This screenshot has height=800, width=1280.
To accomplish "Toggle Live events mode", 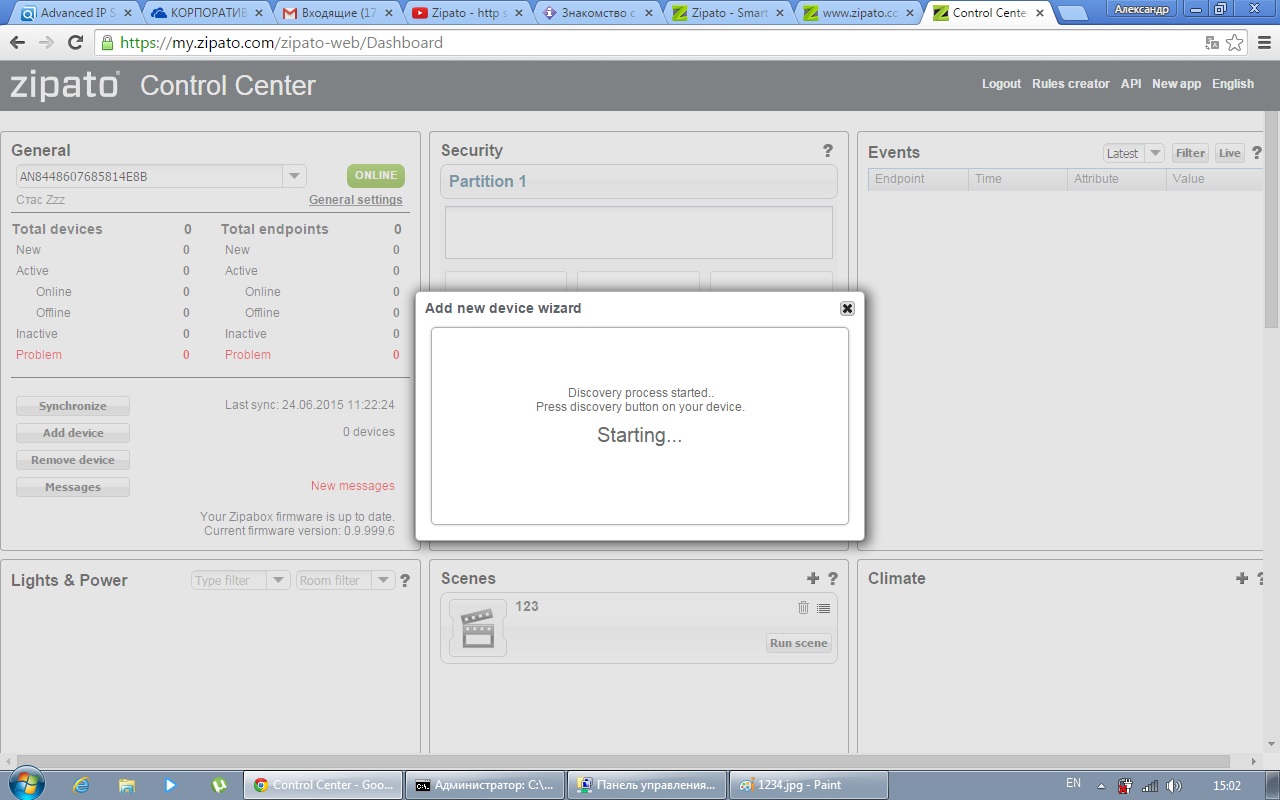I will pos(1229,153).
